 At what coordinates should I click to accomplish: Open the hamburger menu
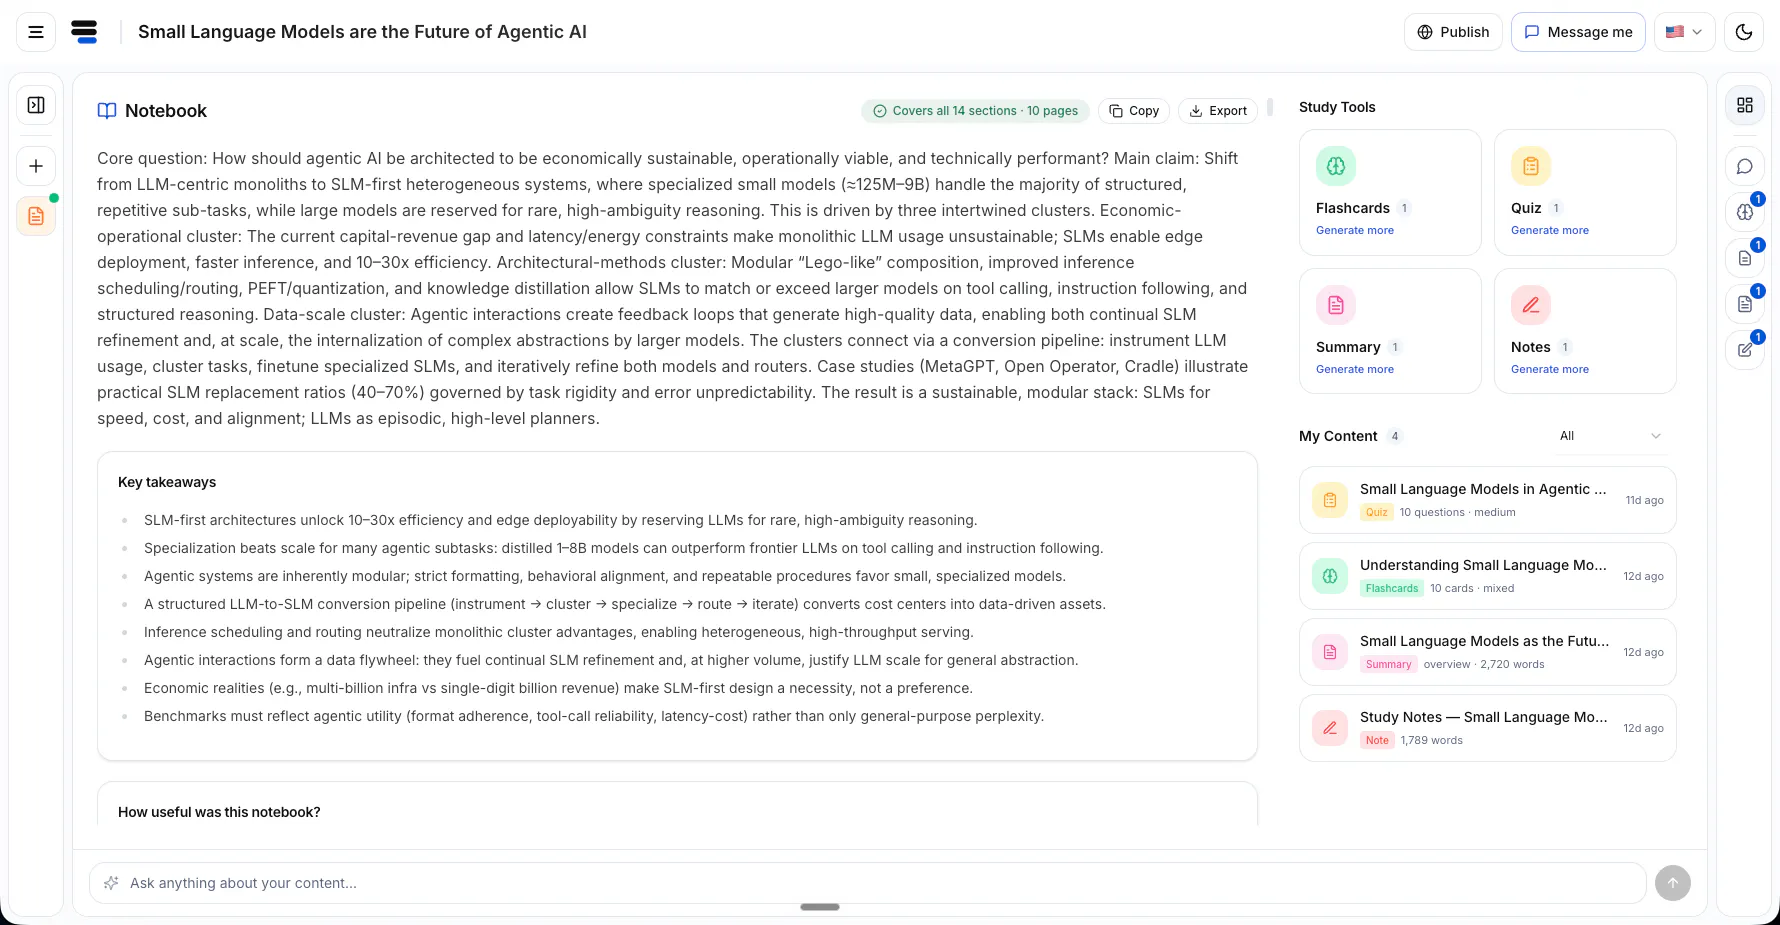pyautogui.click(x=36, y=32)
